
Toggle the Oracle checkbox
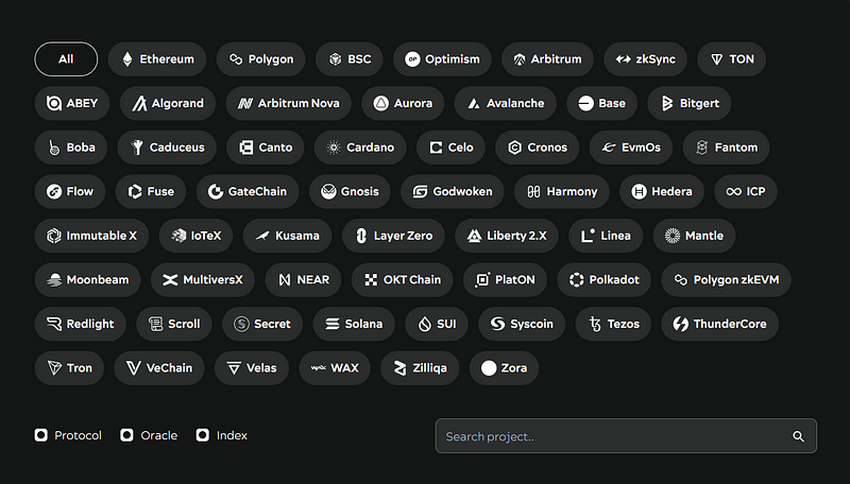pyautogui.click(x=127, y=435)
